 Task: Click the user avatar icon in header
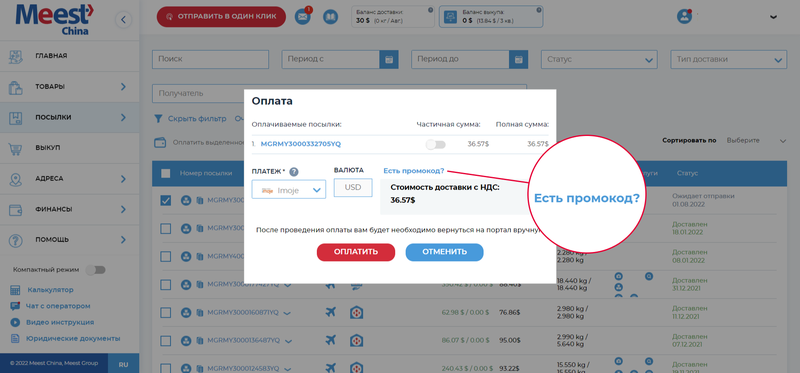(684, 16)
